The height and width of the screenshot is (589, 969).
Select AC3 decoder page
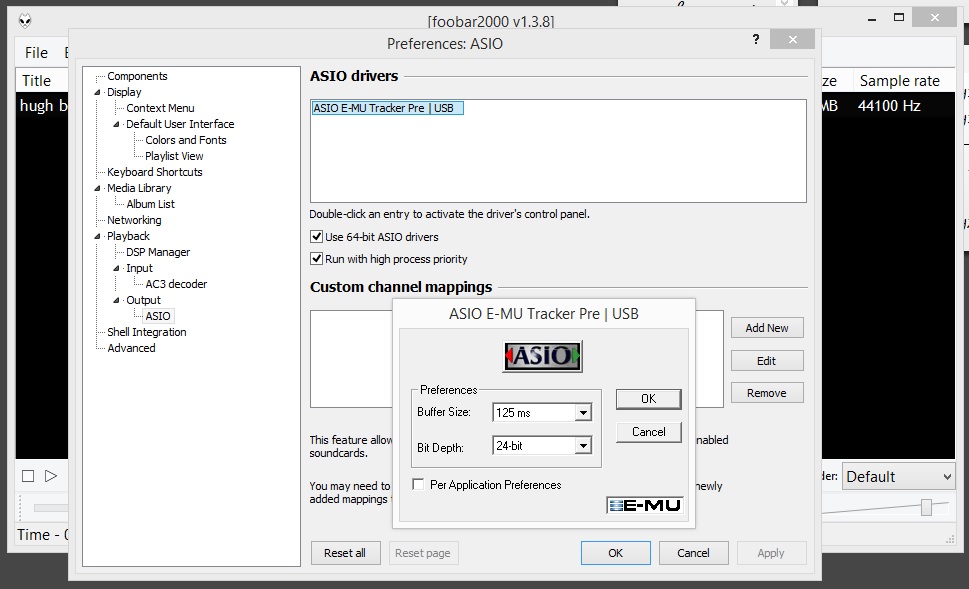pos(176,284)
